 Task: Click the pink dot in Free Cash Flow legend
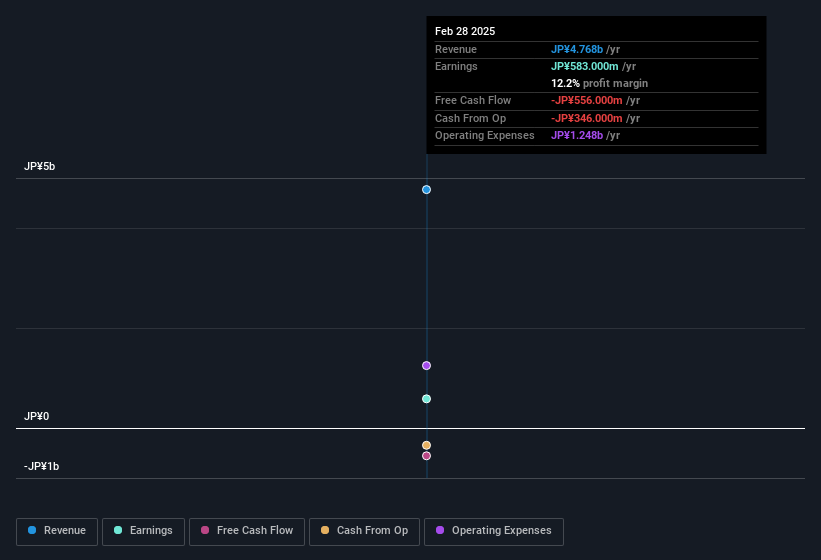click(x=205, y=530)
